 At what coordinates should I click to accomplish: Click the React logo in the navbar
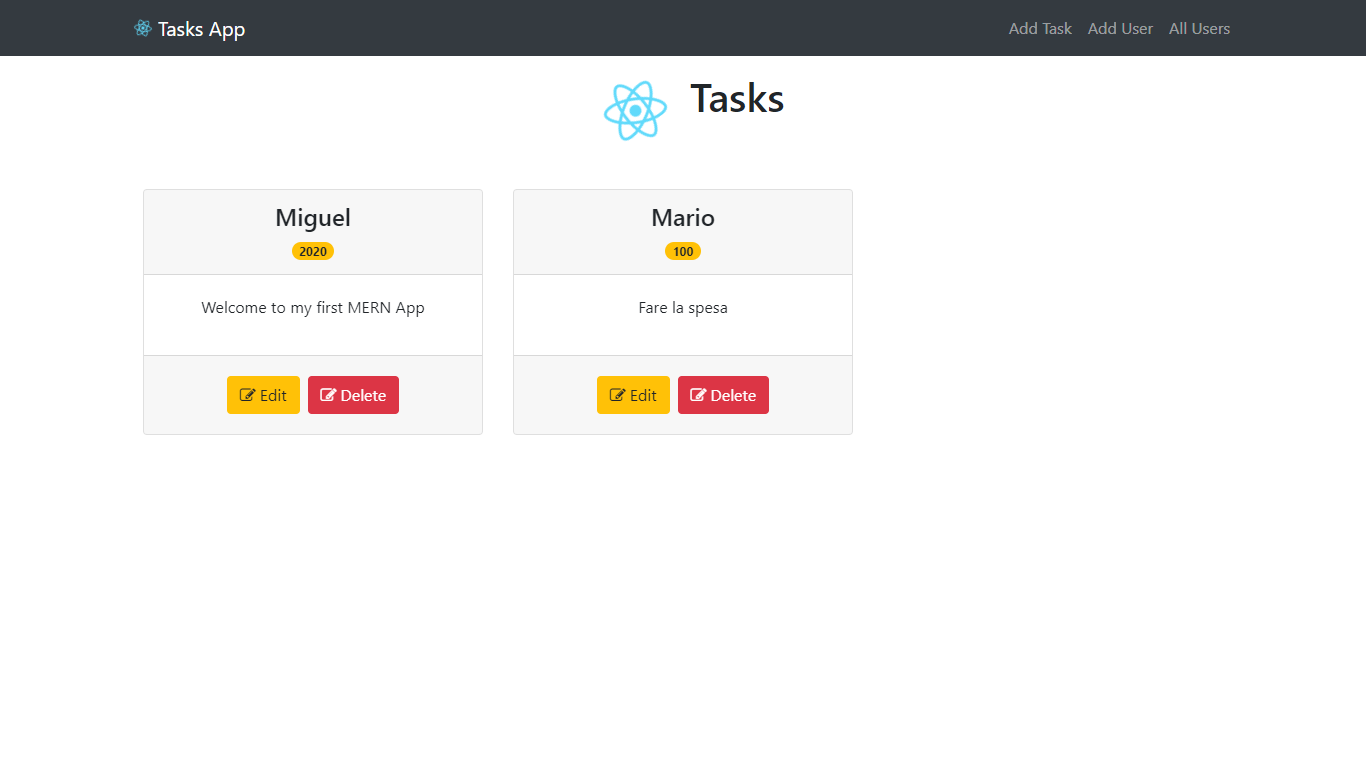pyautogui.click(x=142, y=29)
